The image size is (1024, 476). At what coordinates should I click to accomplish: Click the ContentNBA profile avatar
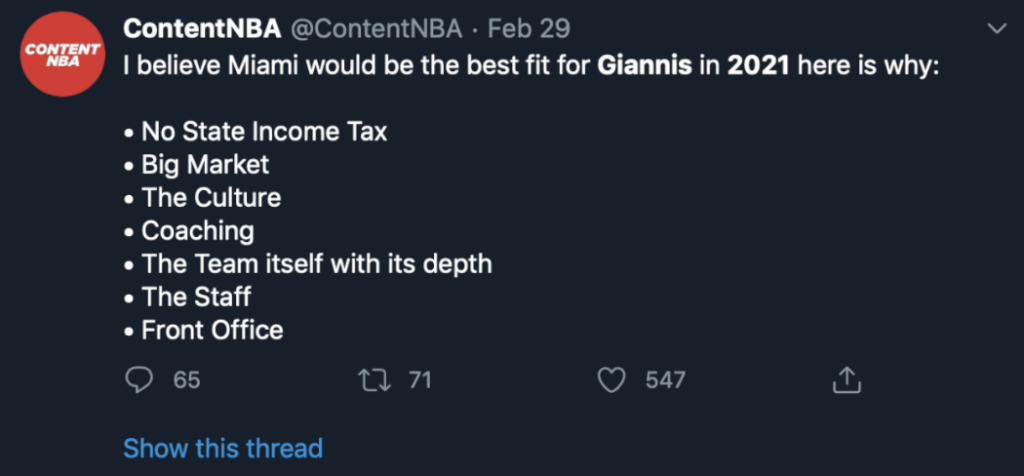[63, 54]
